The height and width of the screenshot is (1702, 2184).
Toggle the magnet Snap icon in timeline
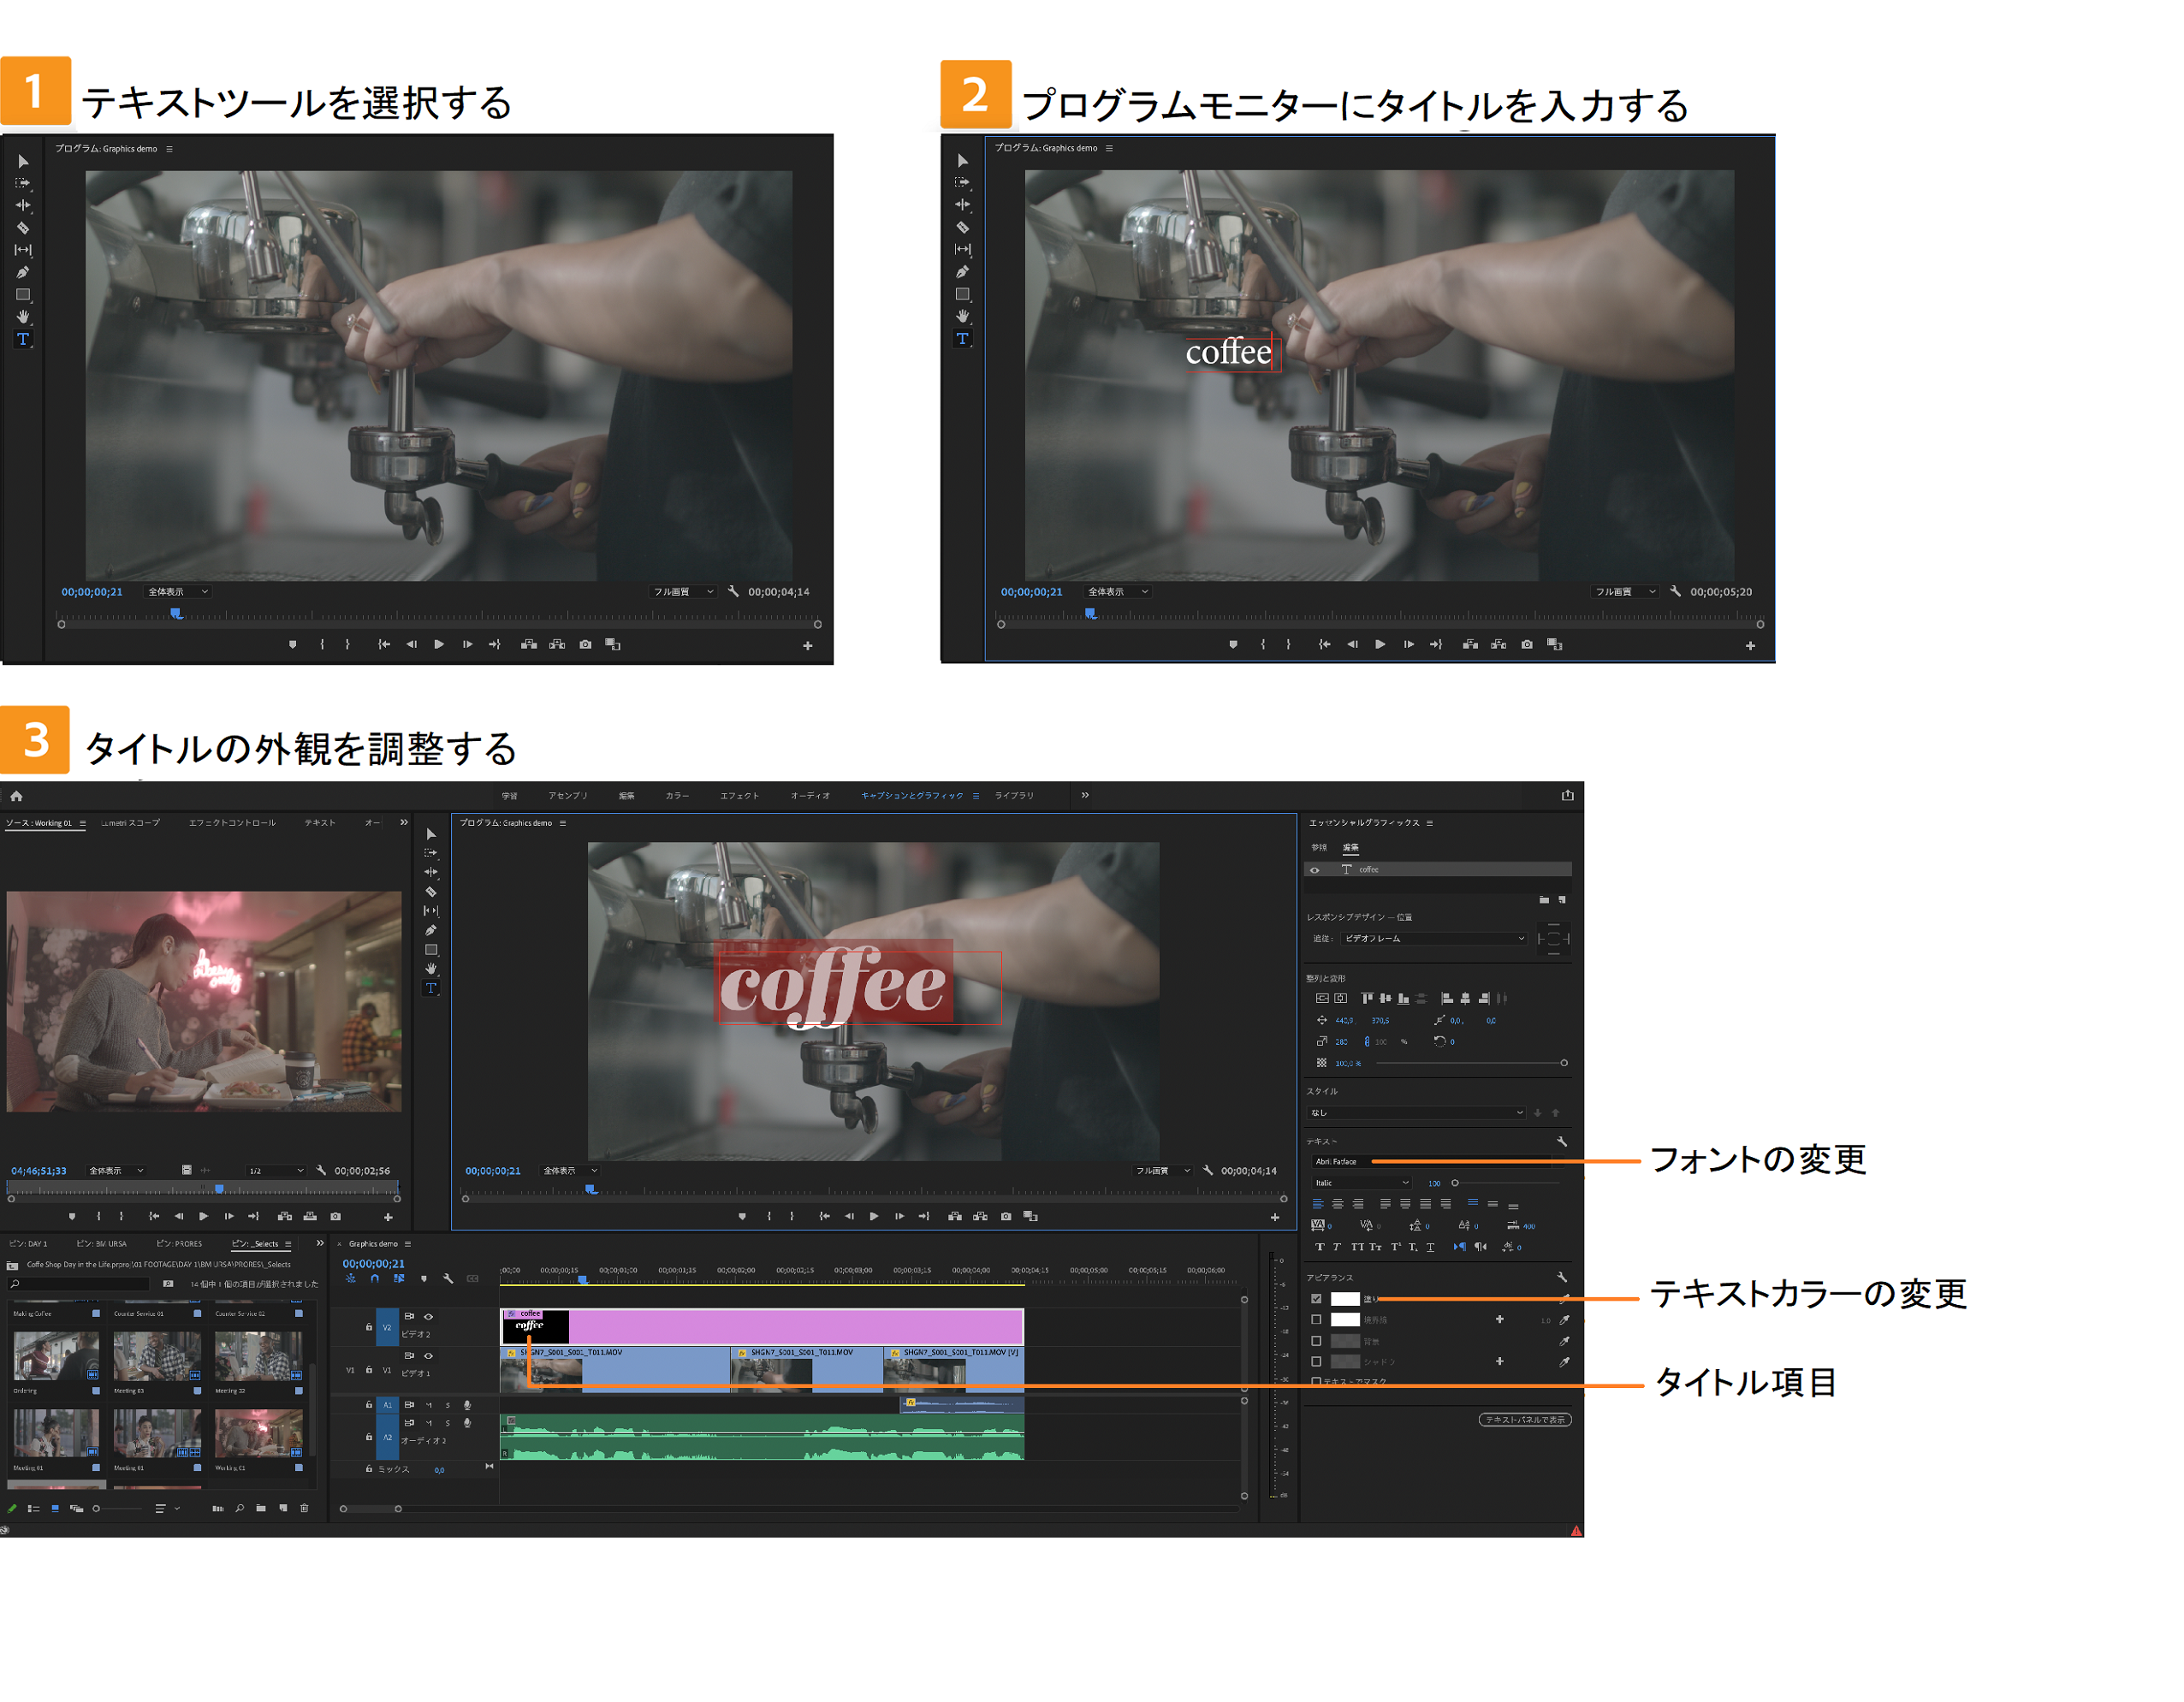pyautogui.click(x=375, y=1279)
